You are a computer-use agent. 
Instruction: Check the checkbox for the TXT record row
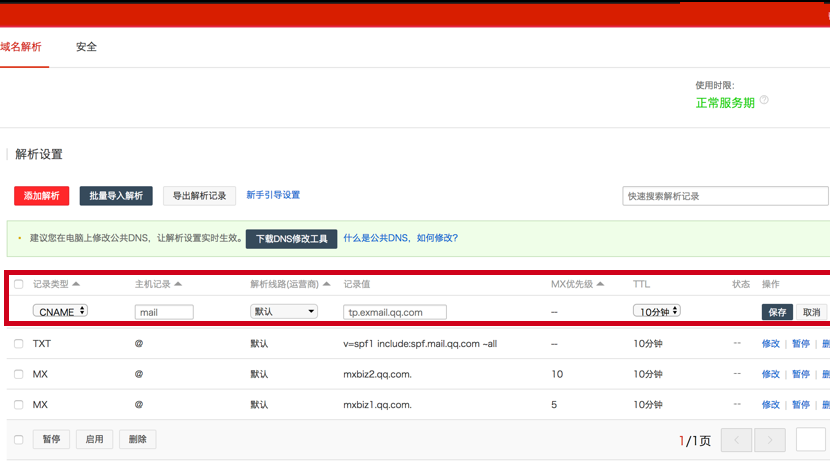tap(19, 344)
